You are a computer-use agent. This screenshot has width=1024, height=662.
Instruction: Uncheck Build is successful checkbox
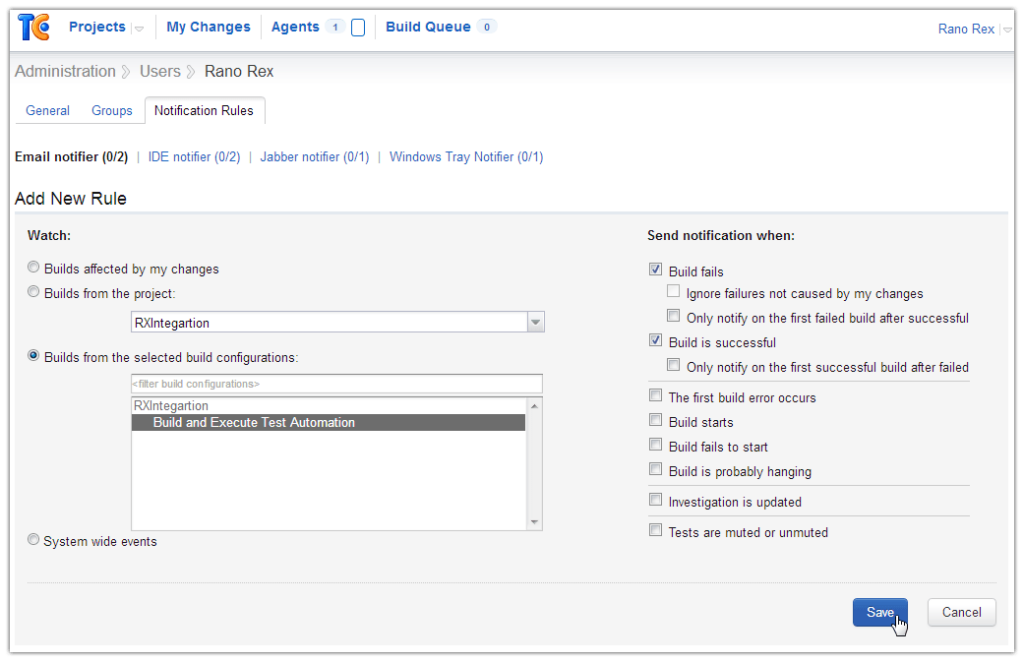[655, 340]
